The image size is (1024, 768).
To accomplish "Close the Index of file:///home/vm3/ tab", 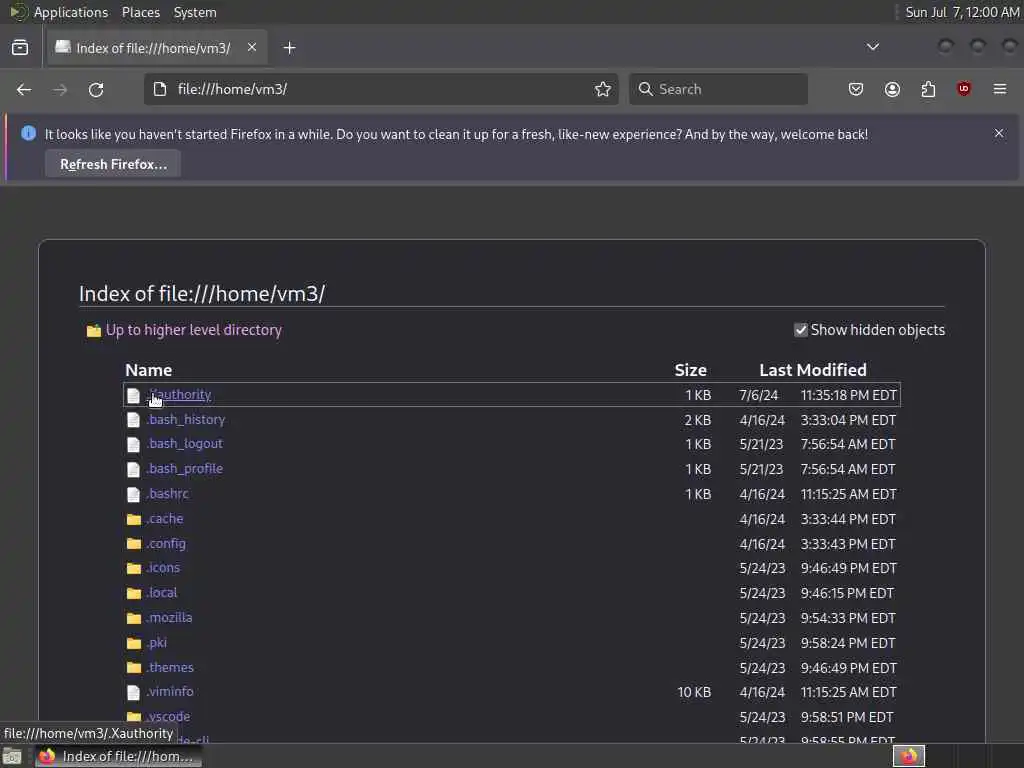I will pyautogui.click(x=252, y=47).
